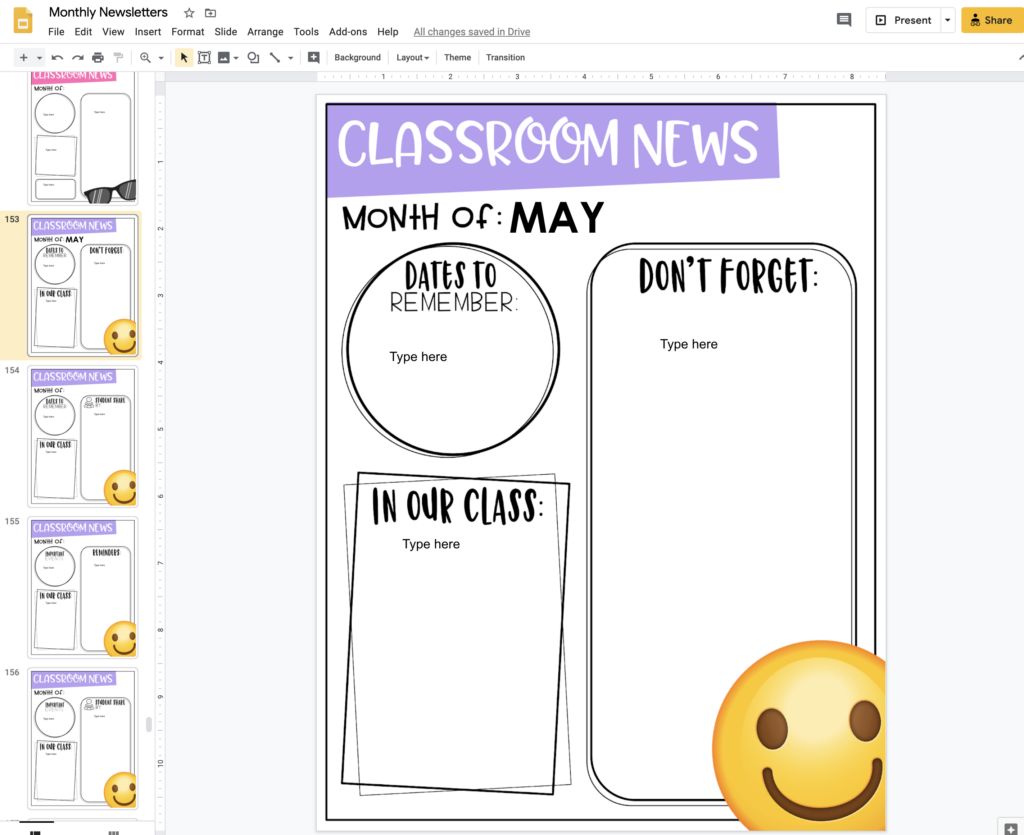Add a new slide with plus icon
Image resolution: width=1024 pixels, height=835 pixels.
pos(24,57)
